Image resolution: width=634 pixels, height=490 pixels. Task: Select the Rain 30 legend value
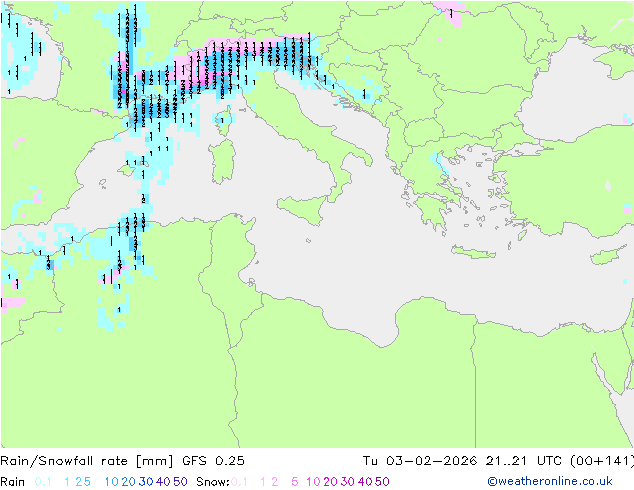[x=146, y=482]
